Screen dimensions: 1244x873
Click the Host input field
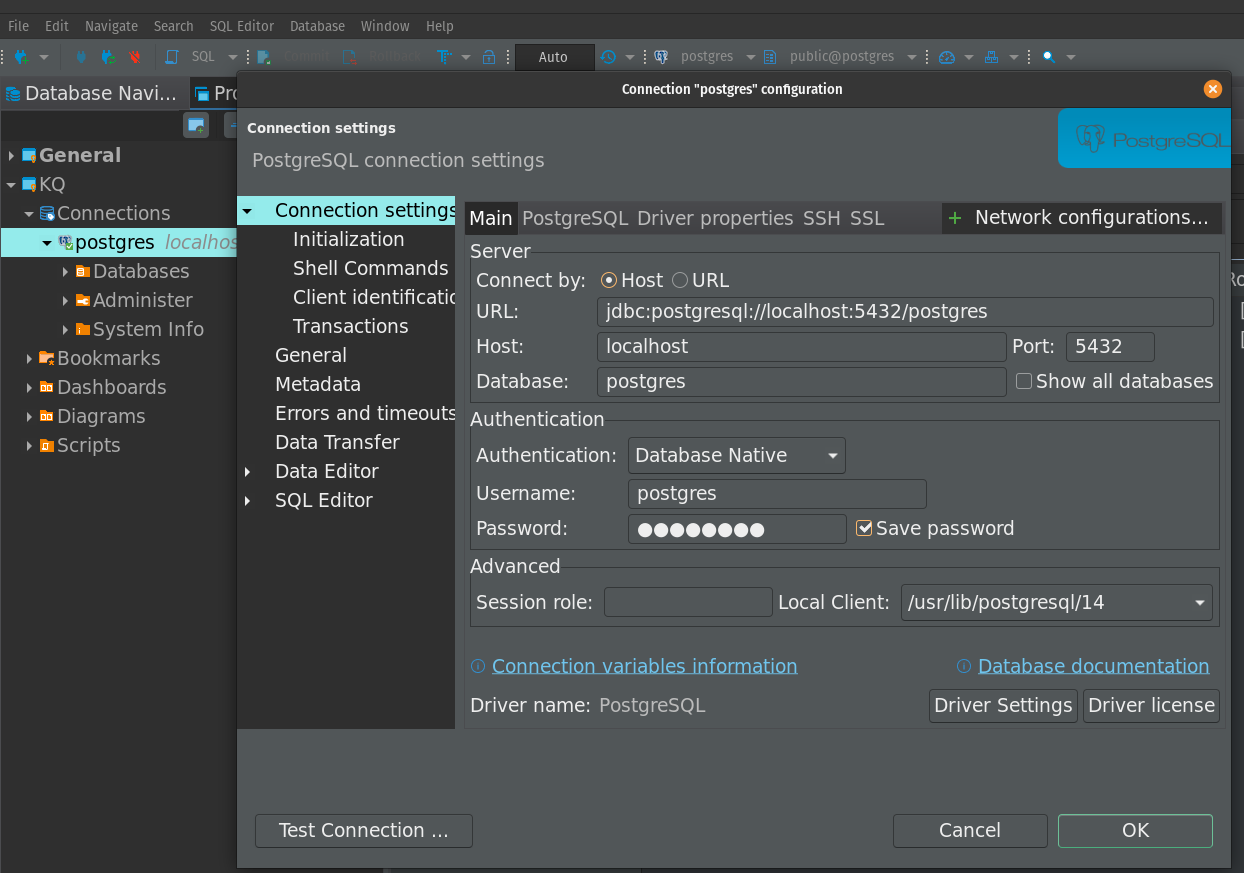click(802, 347)
